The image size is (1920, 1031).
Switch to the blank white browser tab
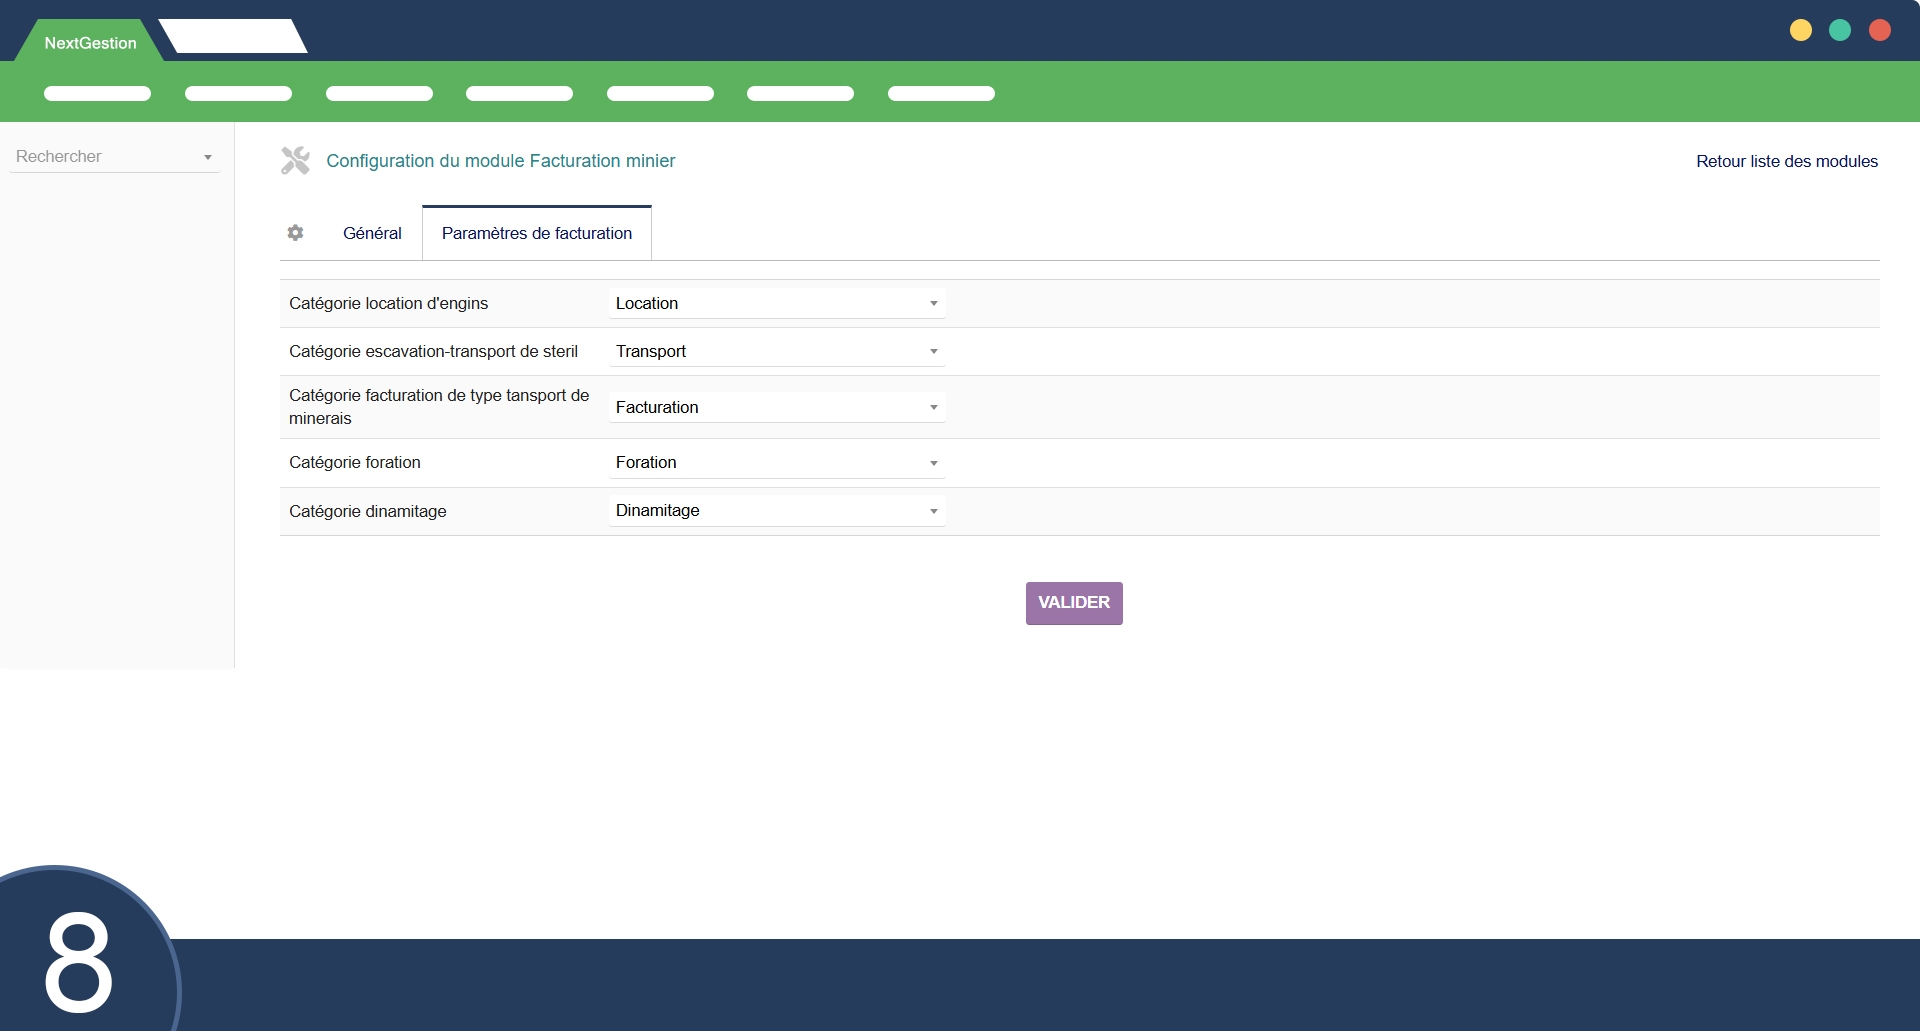click(234, 36)
